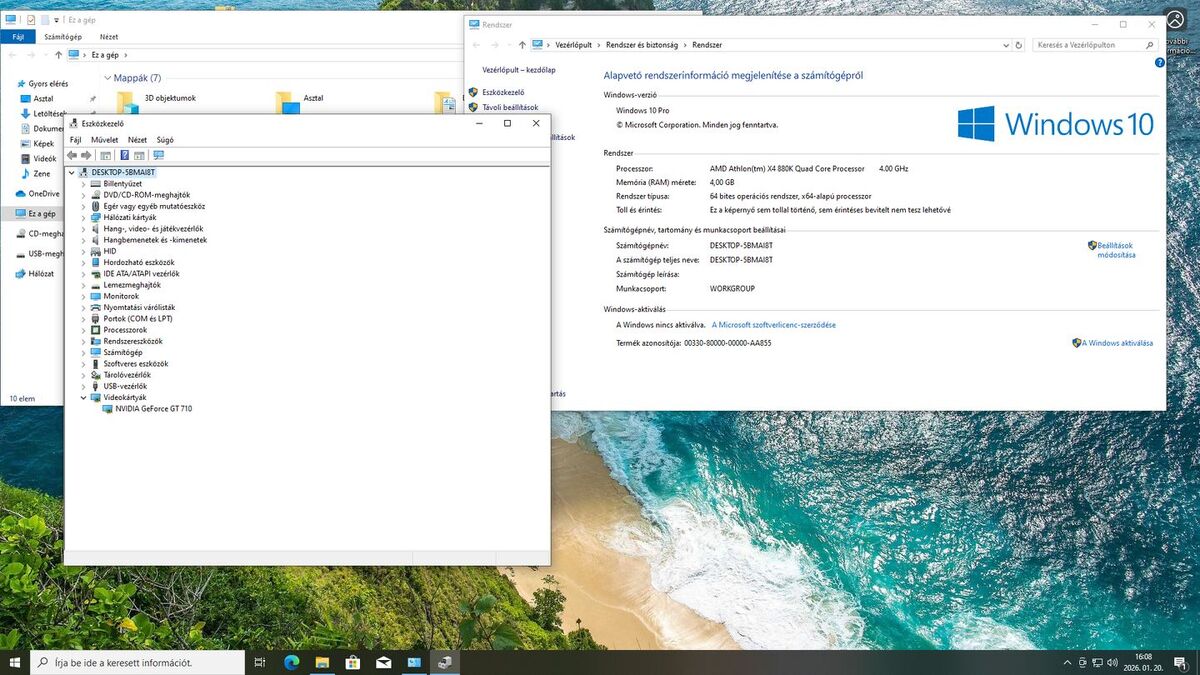Click the Vezérlőpult breadcrumb segment
Image resolution: width=1200 pixels, height=675 pixels.
coord(573,45)
